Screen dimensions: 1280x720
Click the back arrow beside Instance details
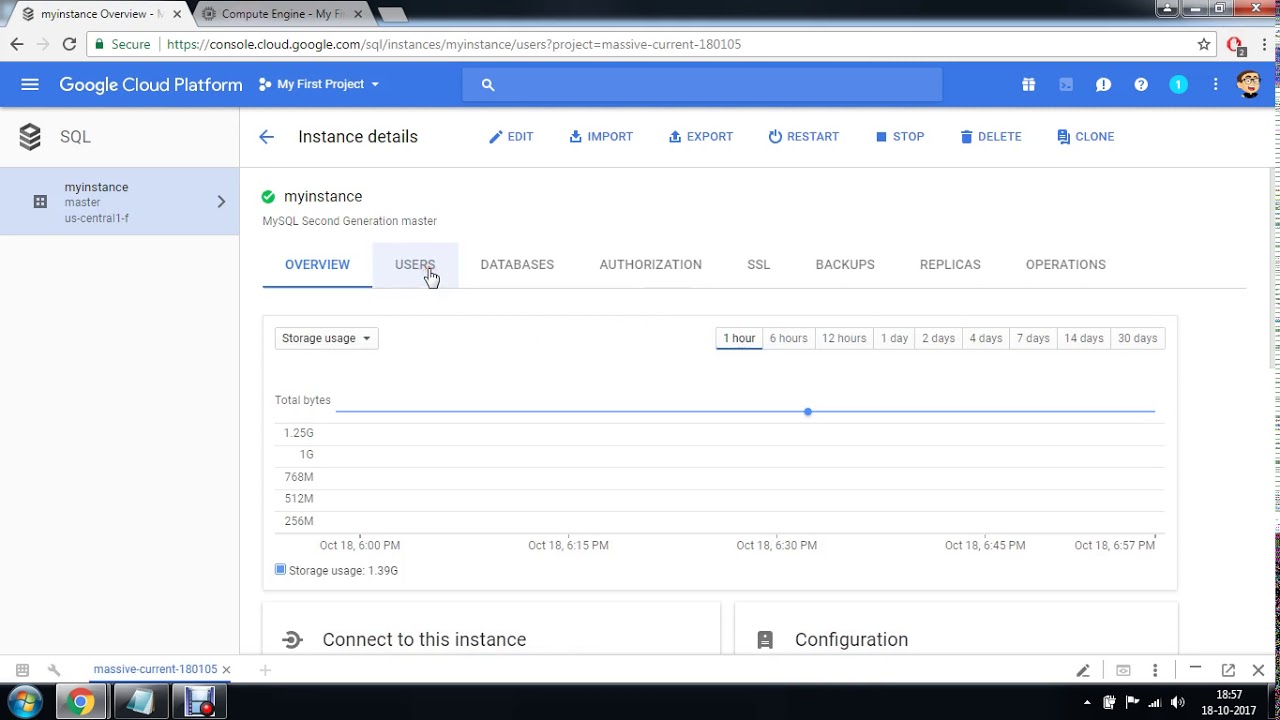(x=266, y=137)
